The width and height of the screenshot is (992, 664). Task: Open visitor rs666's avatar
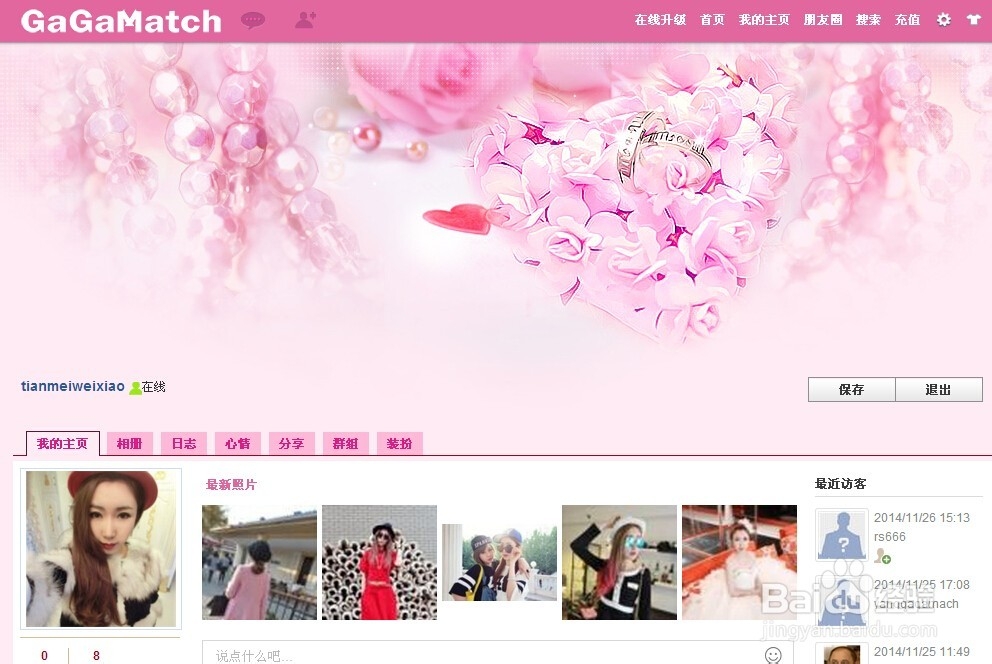pyautogui.click(x=841, y=535)
